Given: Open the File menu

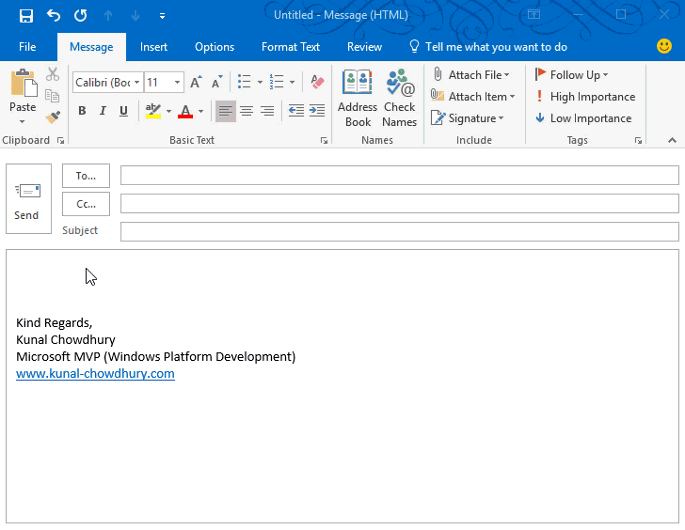Looking at the screenshot, I should point(28,47).
